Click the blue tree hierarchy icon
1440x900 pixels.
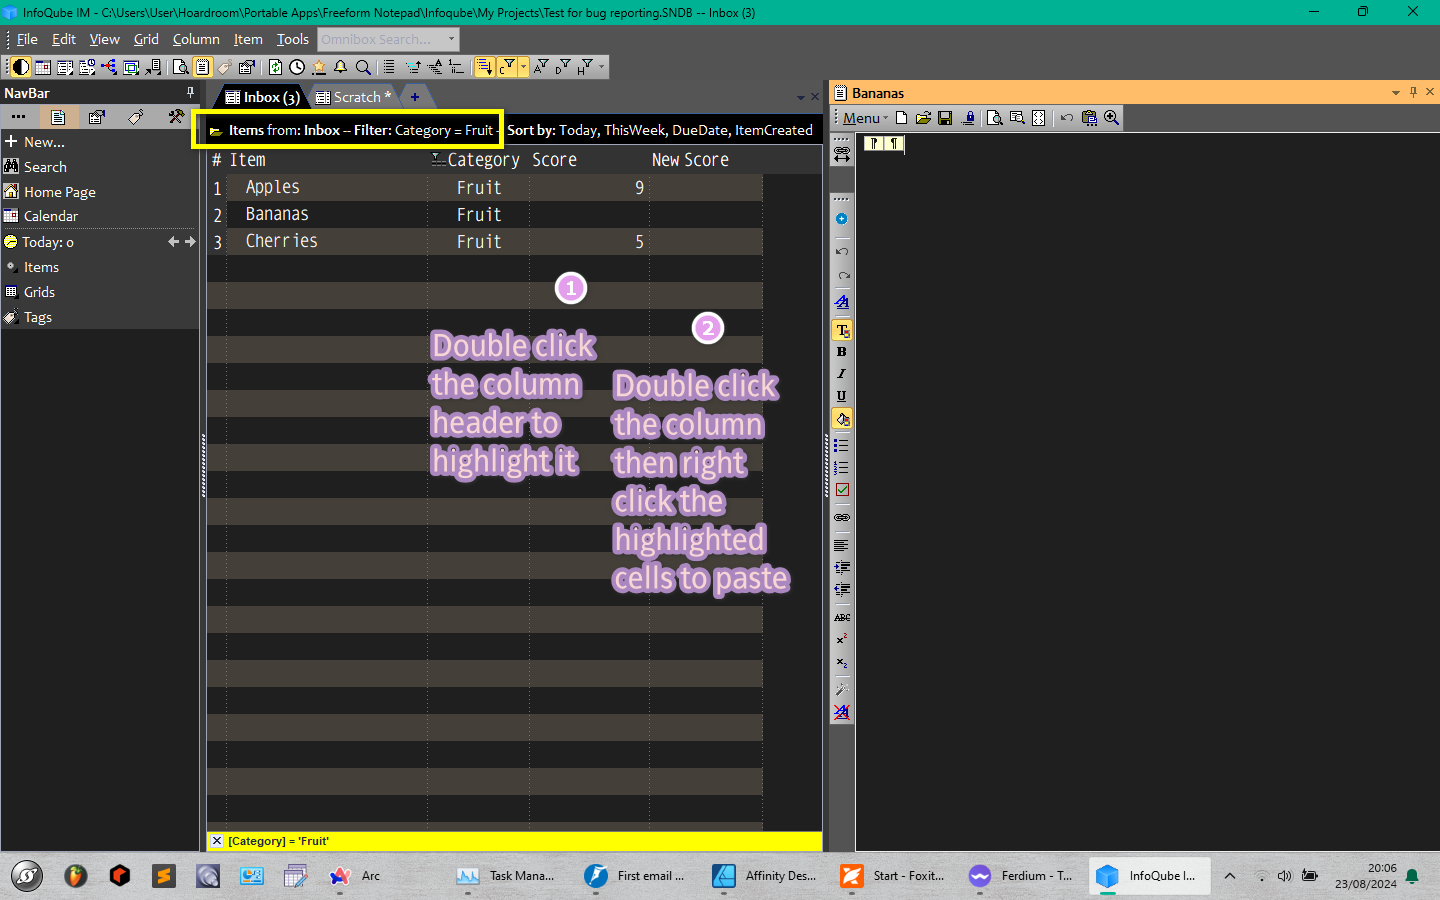click(x=108, y=67)
